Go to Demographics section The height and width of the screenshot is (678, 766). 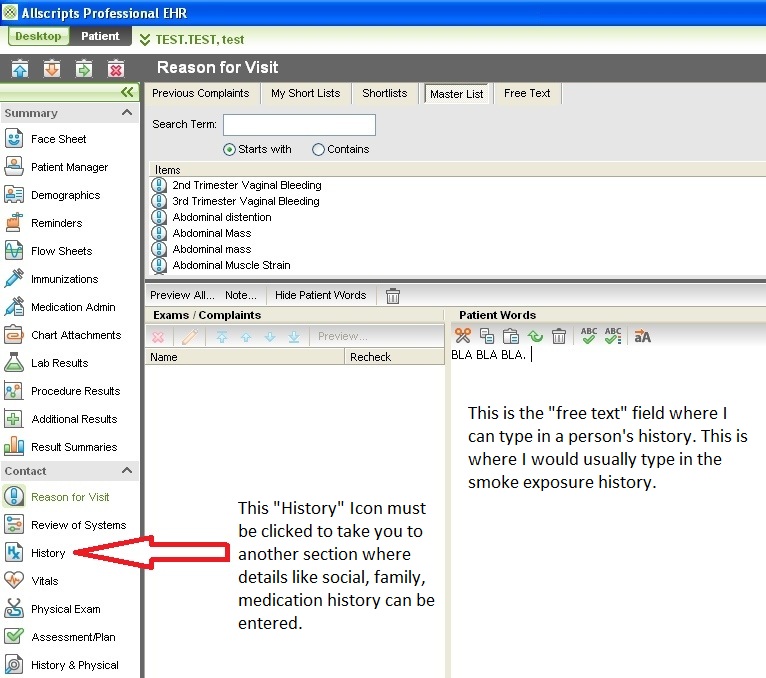[x=65, y=195]
